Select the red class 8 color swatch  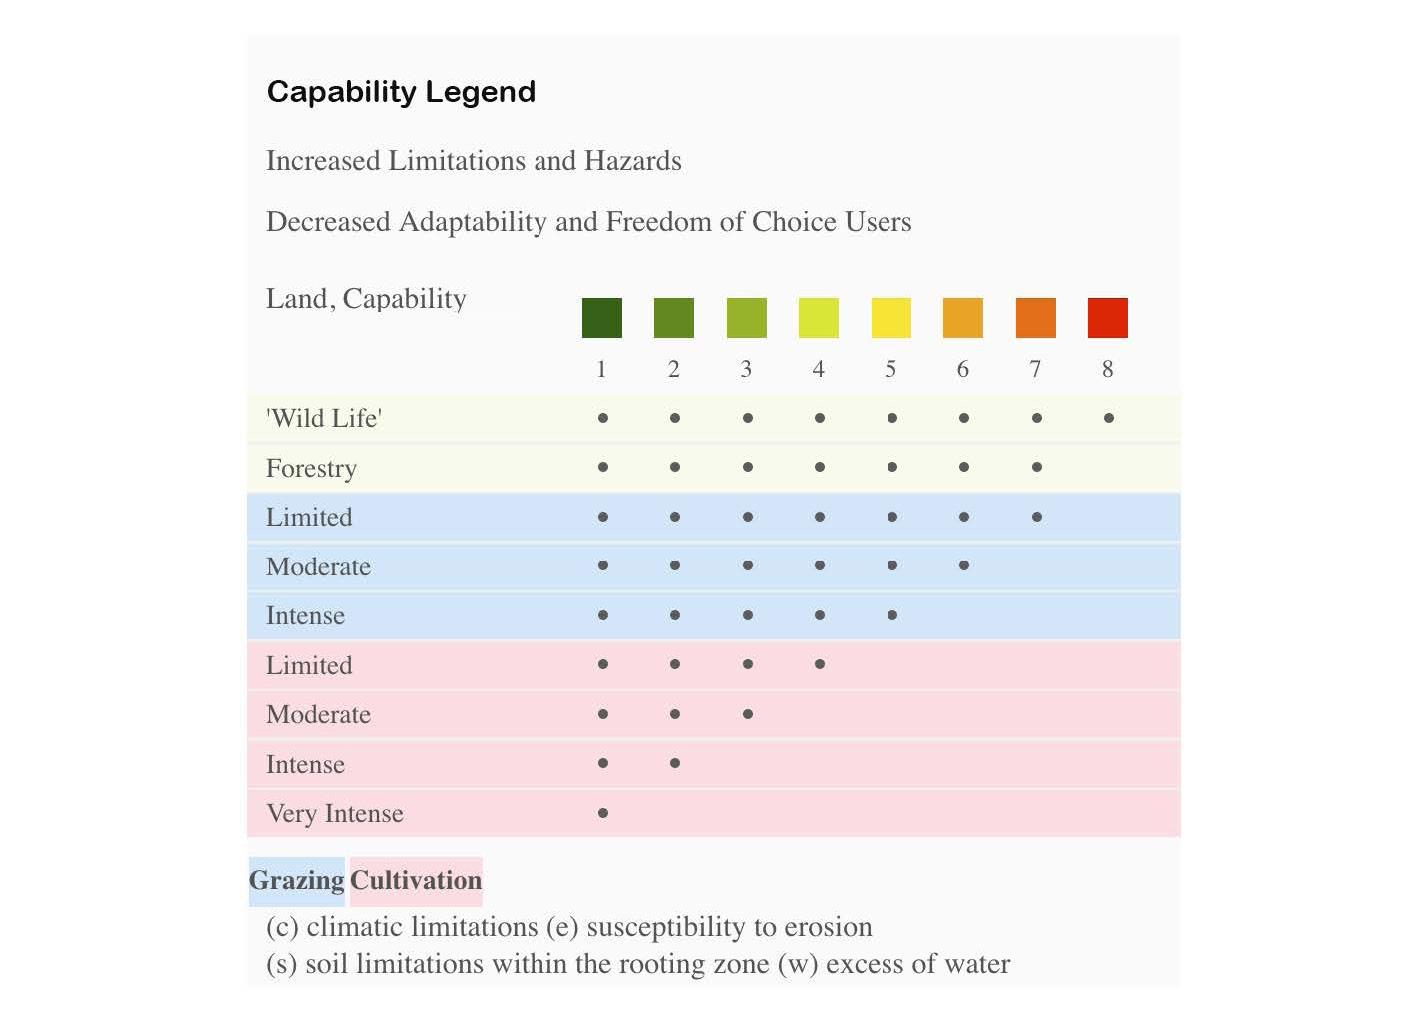[1108, 318]
